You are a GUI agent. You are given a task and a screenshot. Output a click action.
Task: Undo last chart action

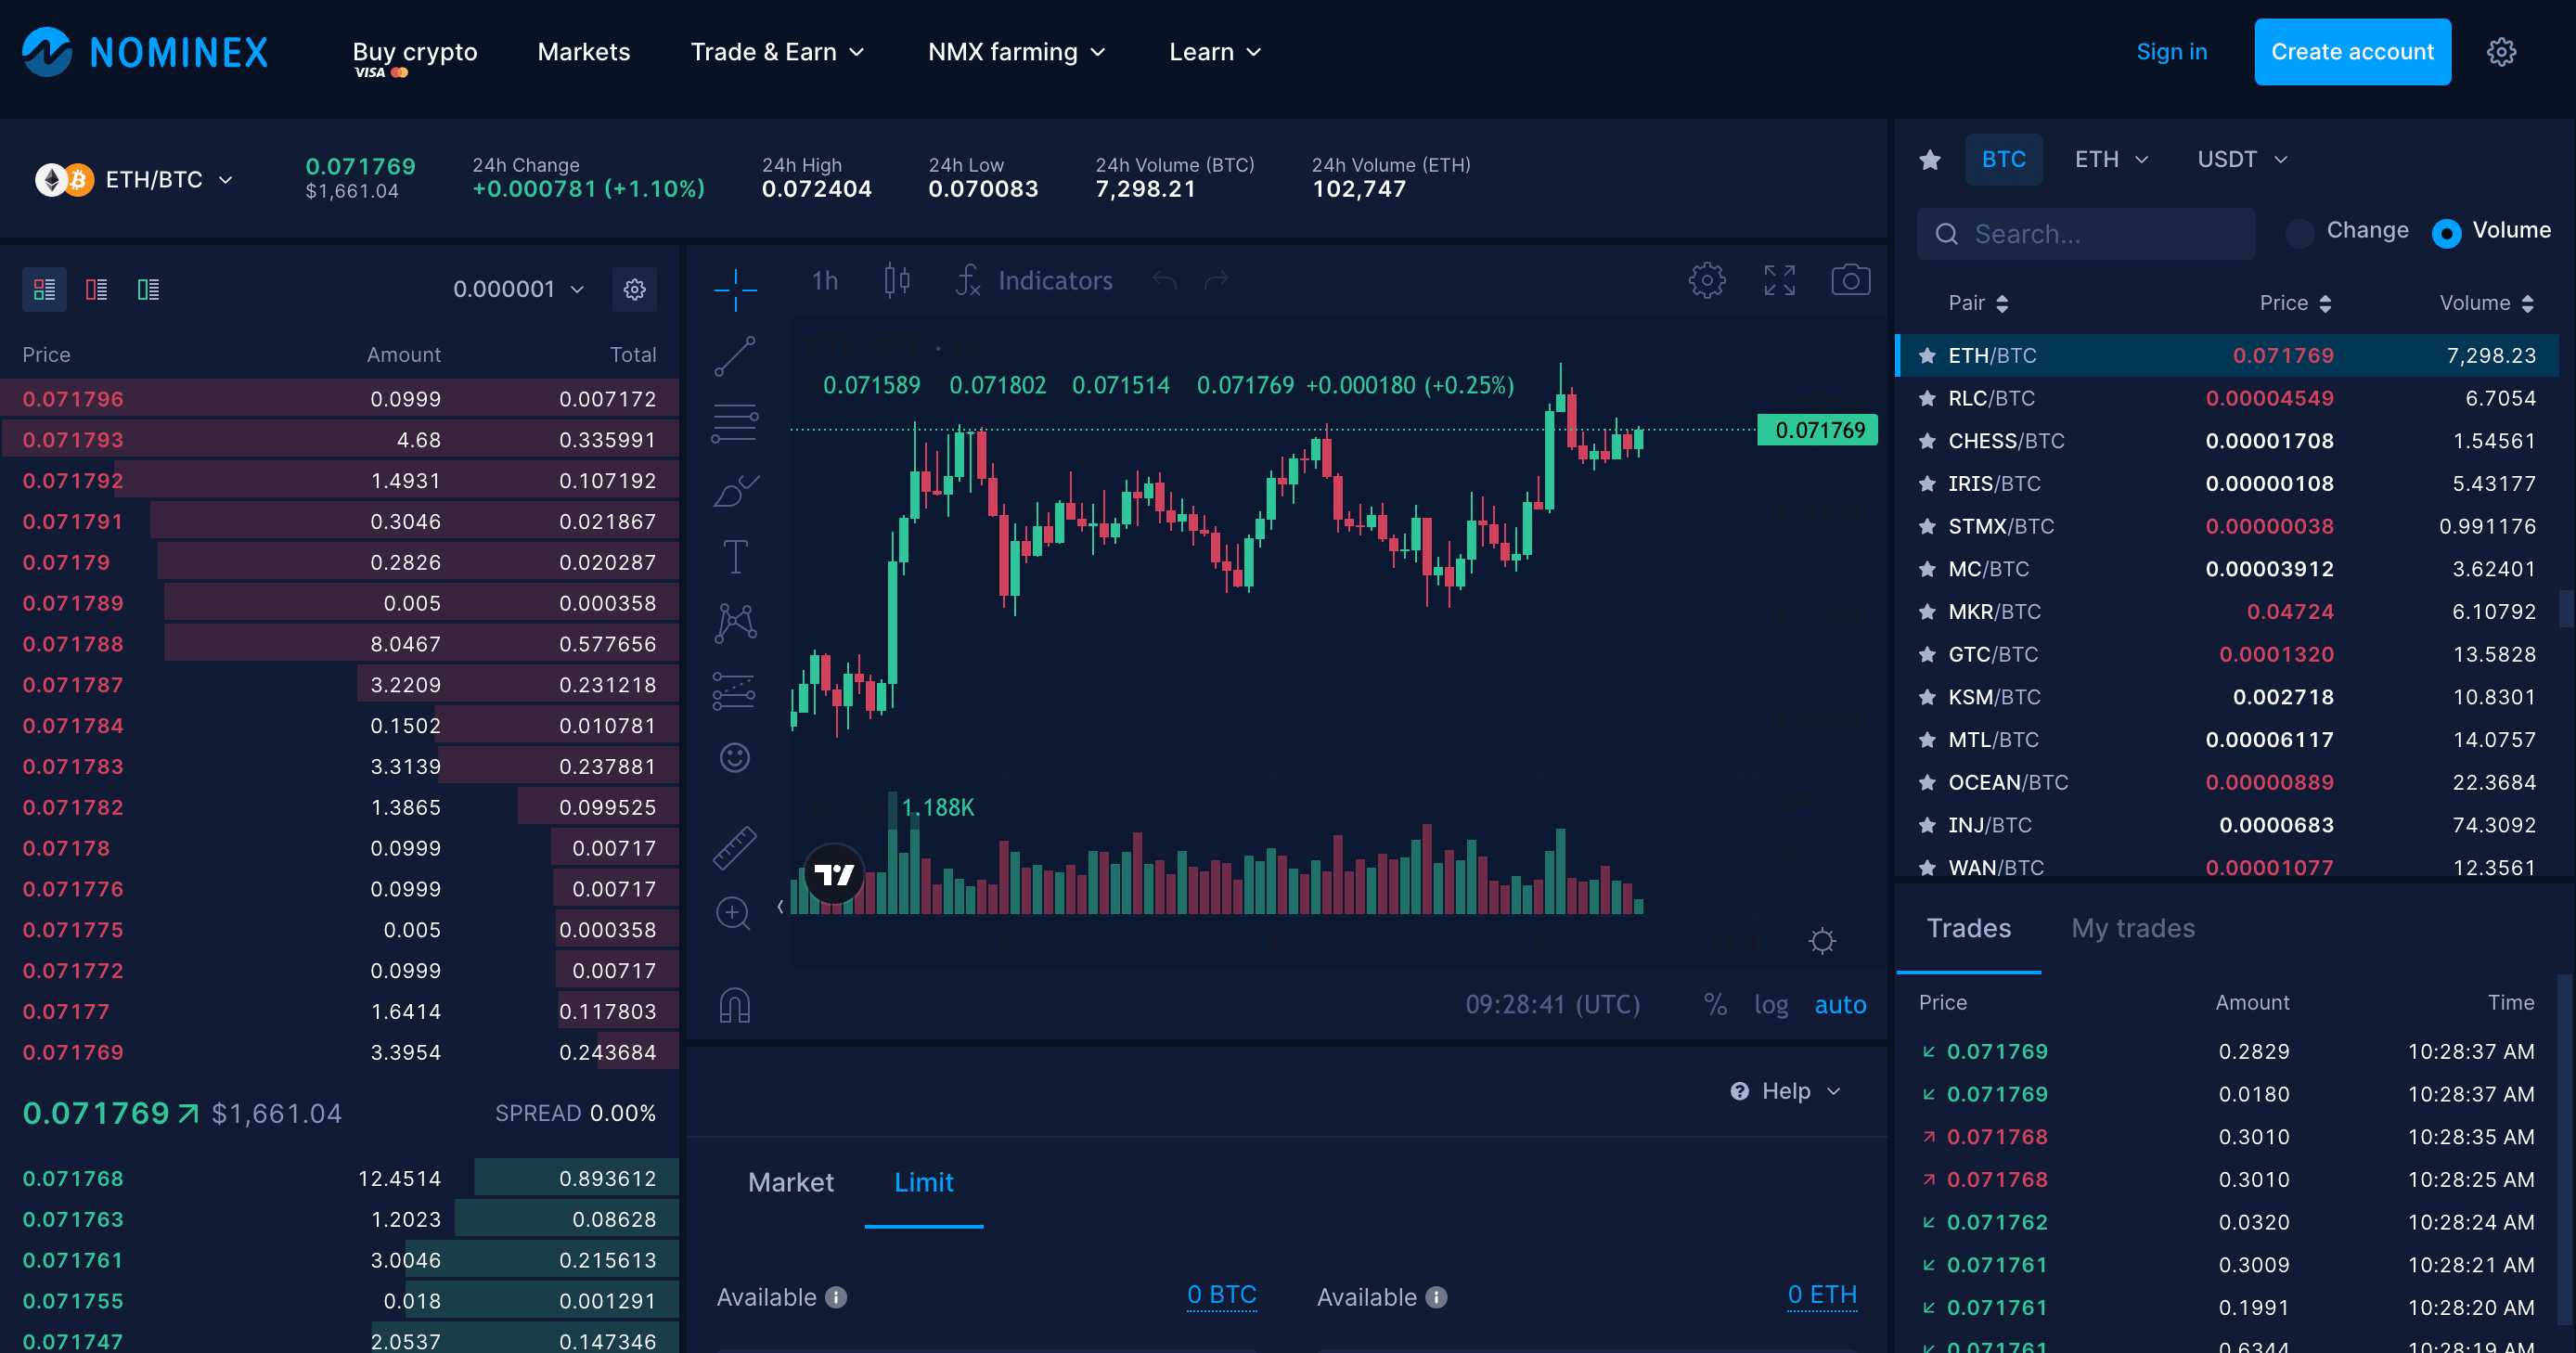(x=1164, y=281)
